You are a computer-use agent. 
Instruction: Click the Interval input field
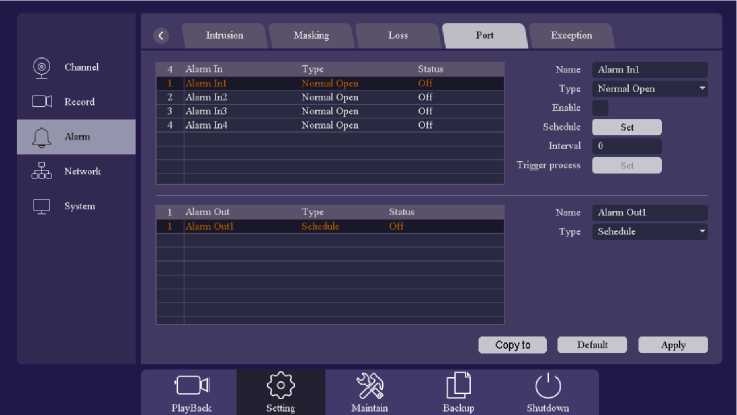(627, 146)
